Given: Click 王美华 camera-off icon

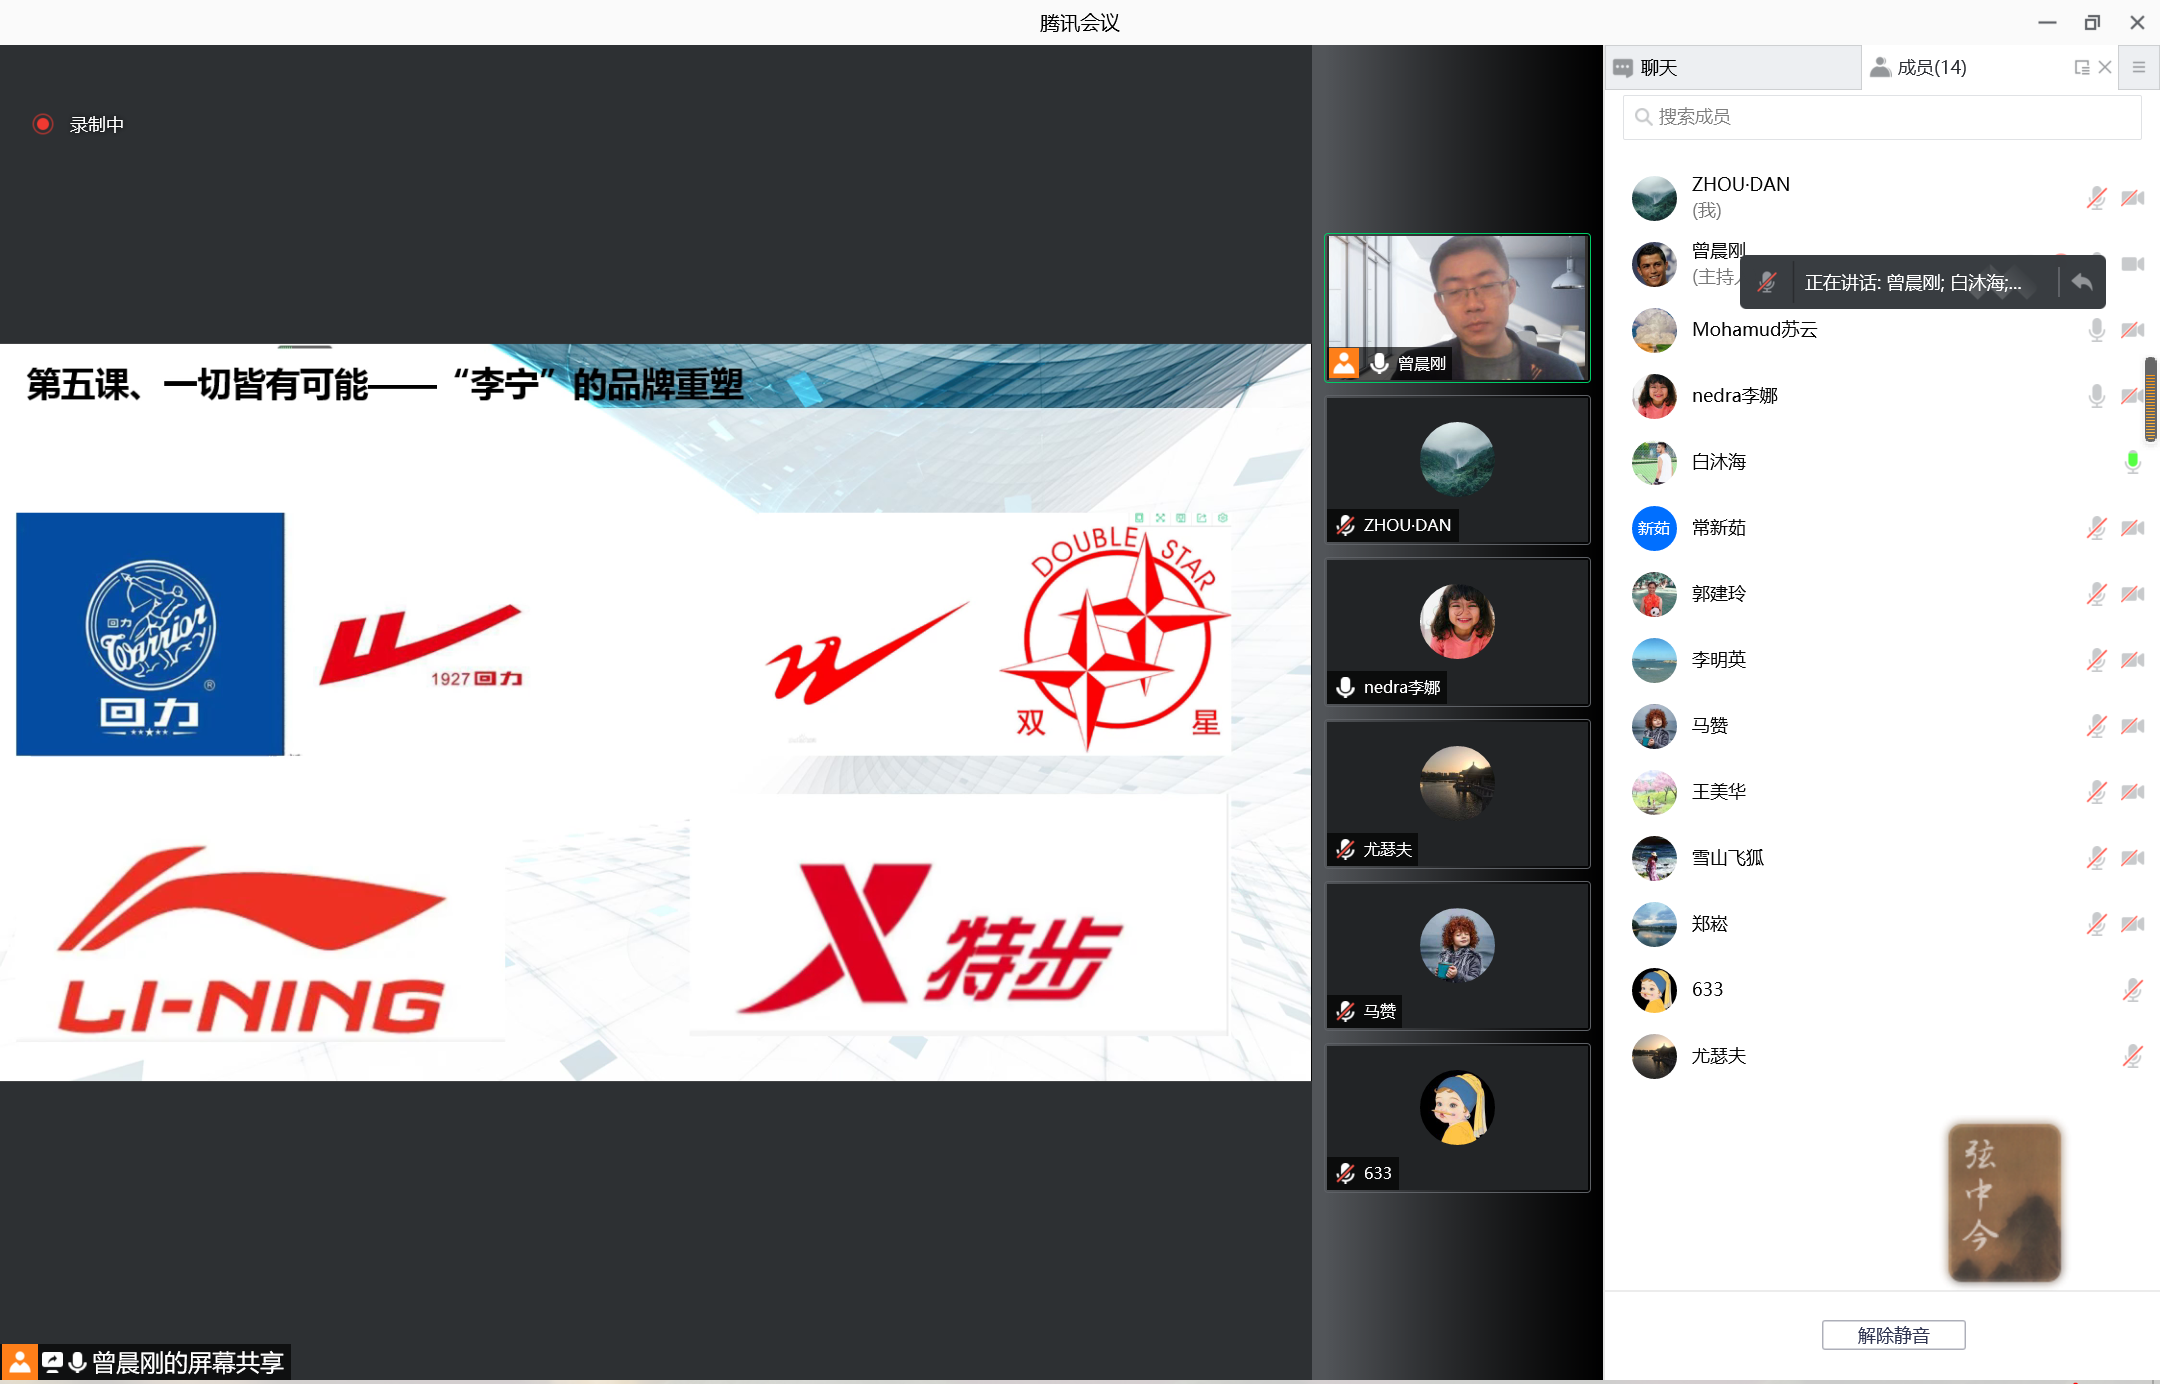Looking at the screenshot, I should (2133, 792).
